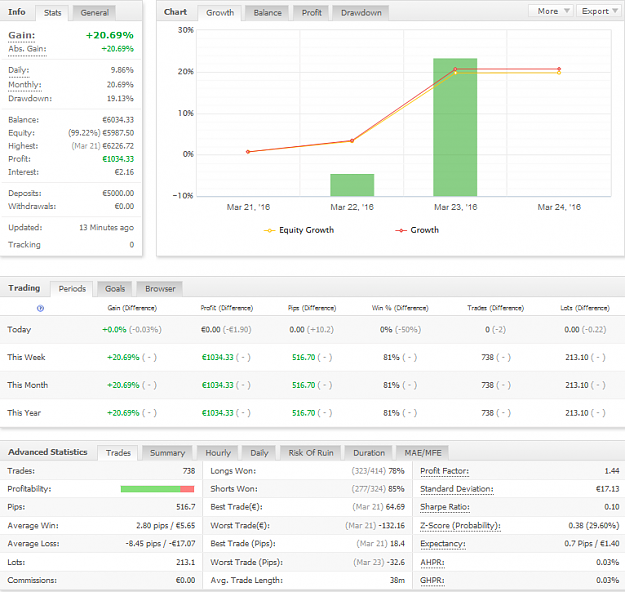This screenshot has width=625, height=592.
Task: Click the Lots (Difference) column header
Action: click(585, 308)
